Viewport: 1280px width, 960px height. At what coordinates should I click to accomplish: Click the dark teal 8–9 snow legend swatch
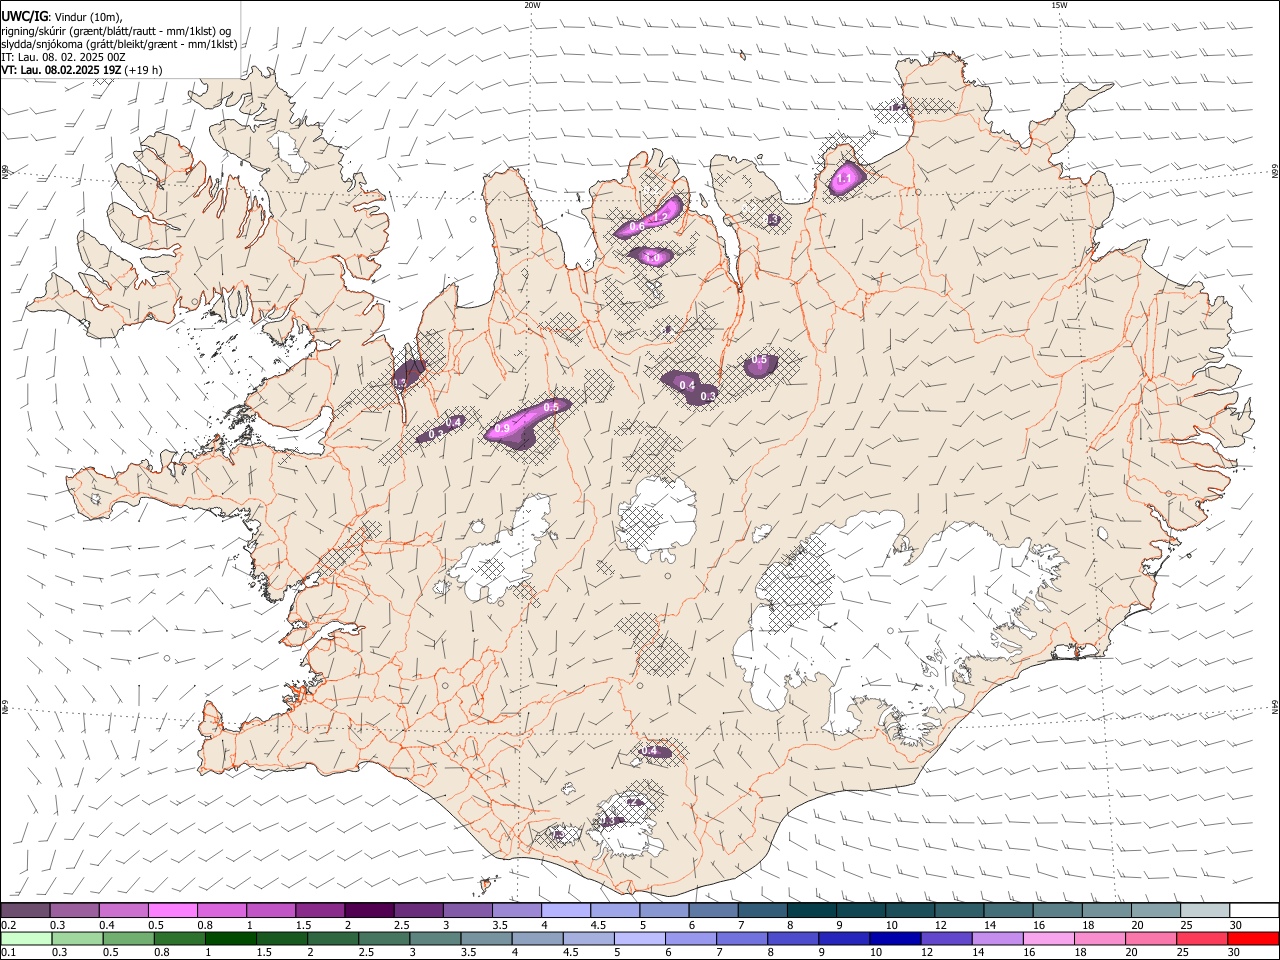tap(813, 911)
